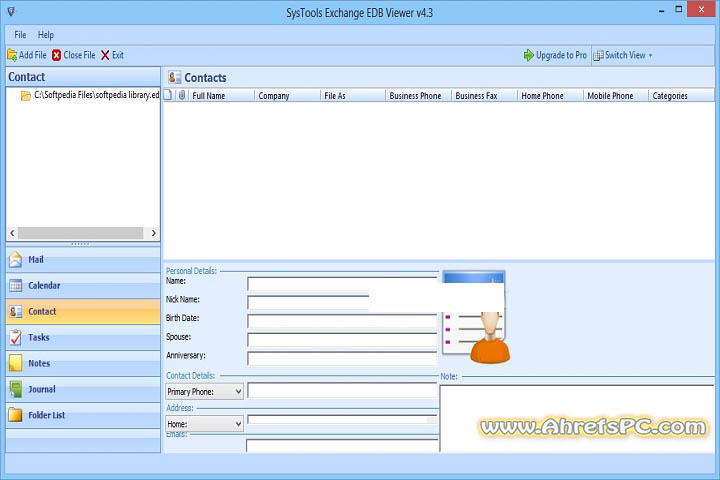This screenshot has height=480, width=720.
Task: Click the application icon in title bar
Action: [x=11, y=11]
